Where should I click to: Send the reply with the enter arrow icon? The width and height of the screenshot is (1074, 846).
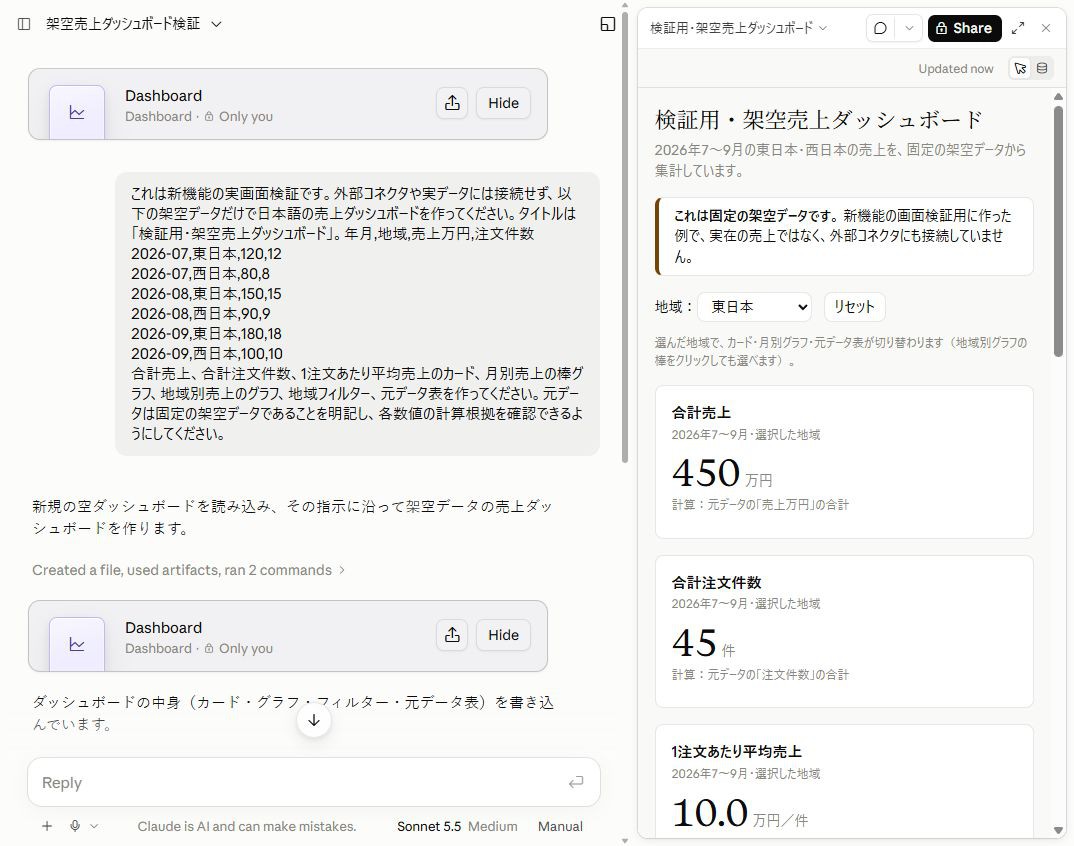(576, 782)
